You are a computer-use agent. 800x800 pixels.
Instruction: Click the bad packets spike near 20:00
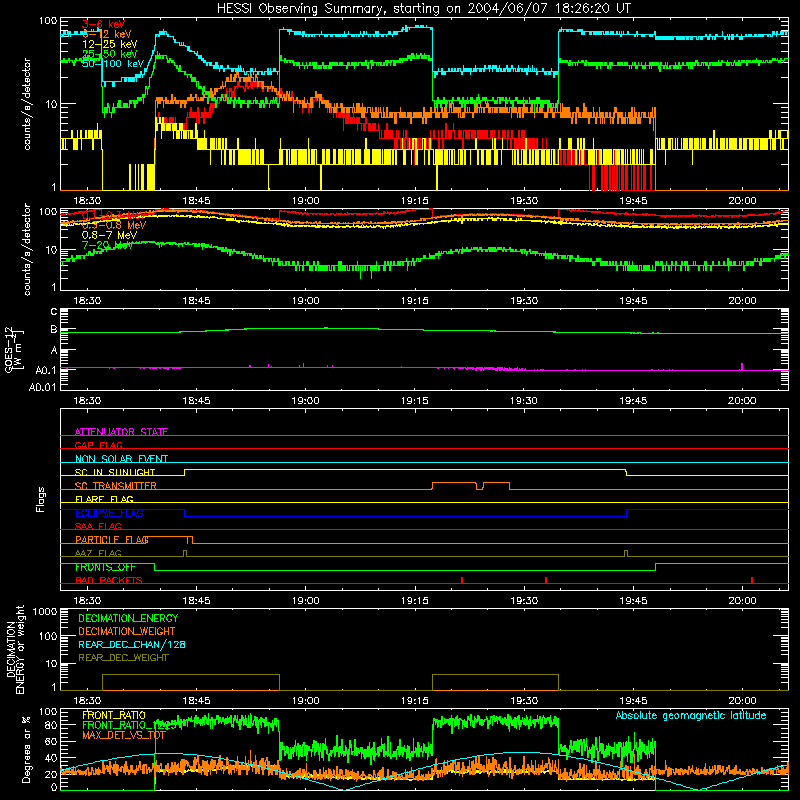752,580
